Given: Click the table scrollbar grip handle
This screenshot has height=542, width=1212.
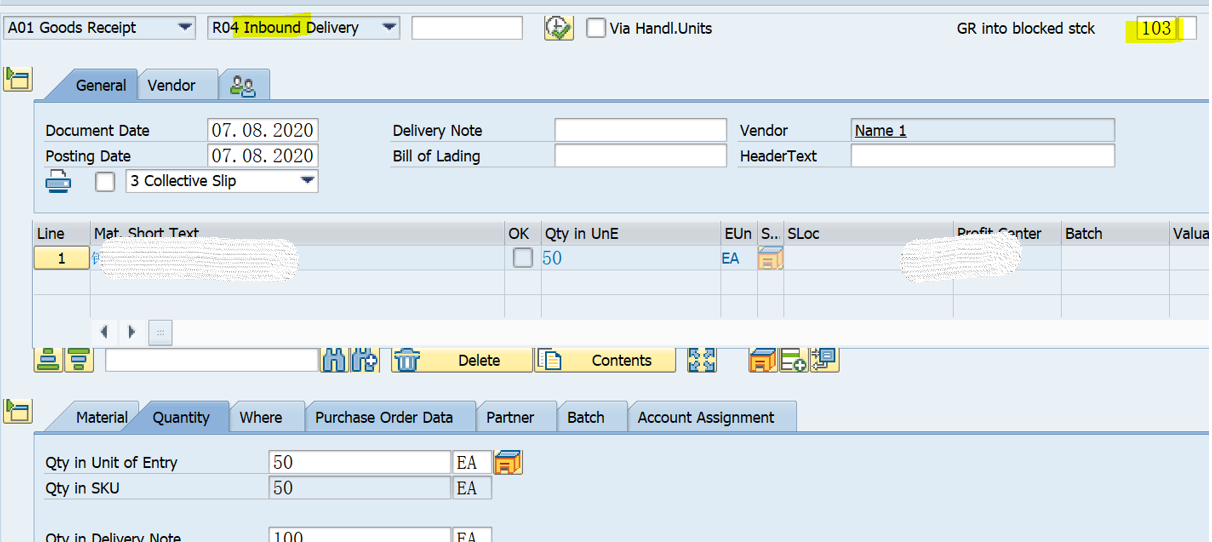Looking at the screenshot, I should click(x=160, y=332).
